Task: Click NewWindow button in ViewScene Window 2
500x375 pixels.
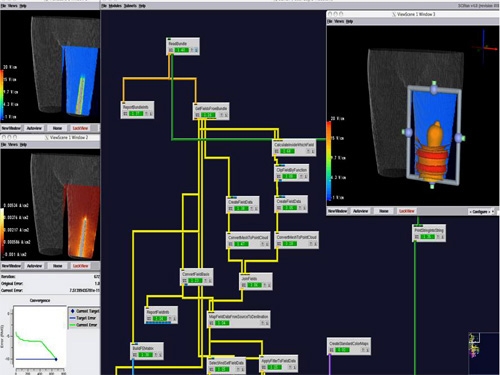Action: pyautogui.click(x=11, y=266)
